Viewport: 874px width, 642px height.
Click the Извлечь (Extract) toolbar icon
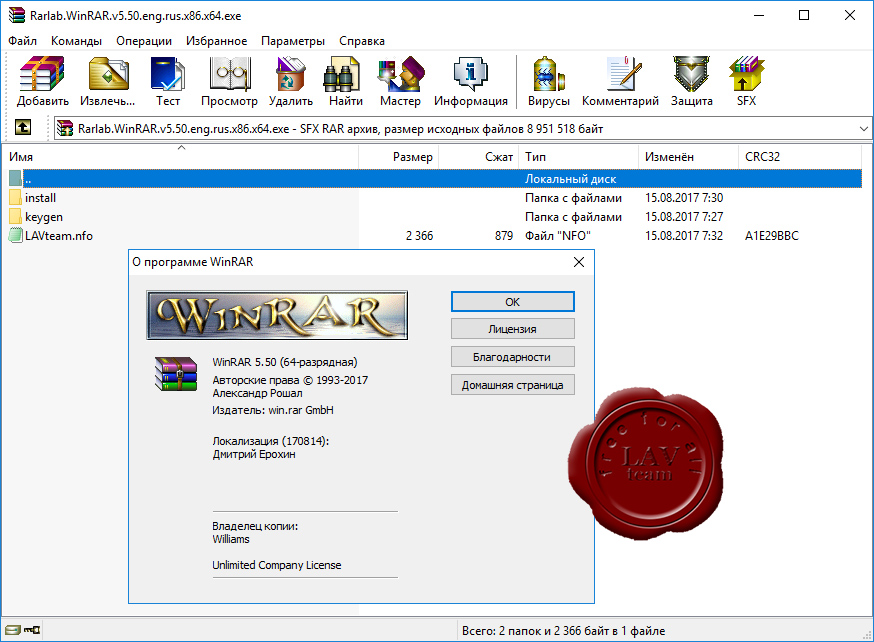pyautogui.click(x=108, y=81)
